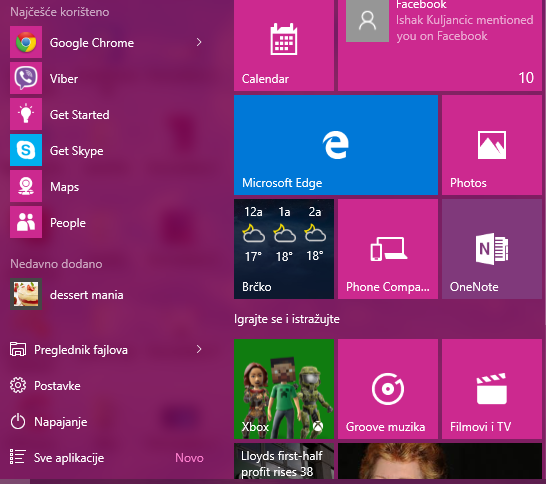This screenshot has width=546, height=484.
Task: Open the Filmovi i TV tile
Action: click(x=492, y=389)
